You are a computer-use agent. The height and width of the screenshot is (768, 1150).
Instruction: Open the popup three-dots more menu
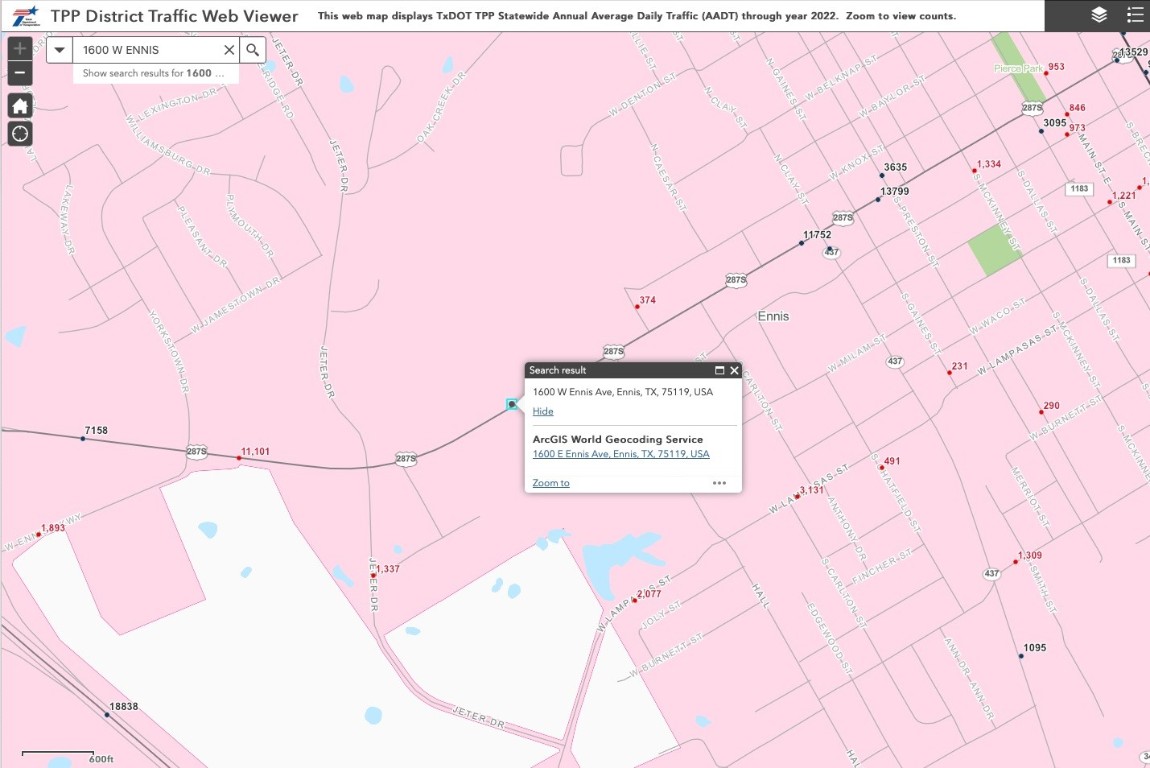(719, 483)
